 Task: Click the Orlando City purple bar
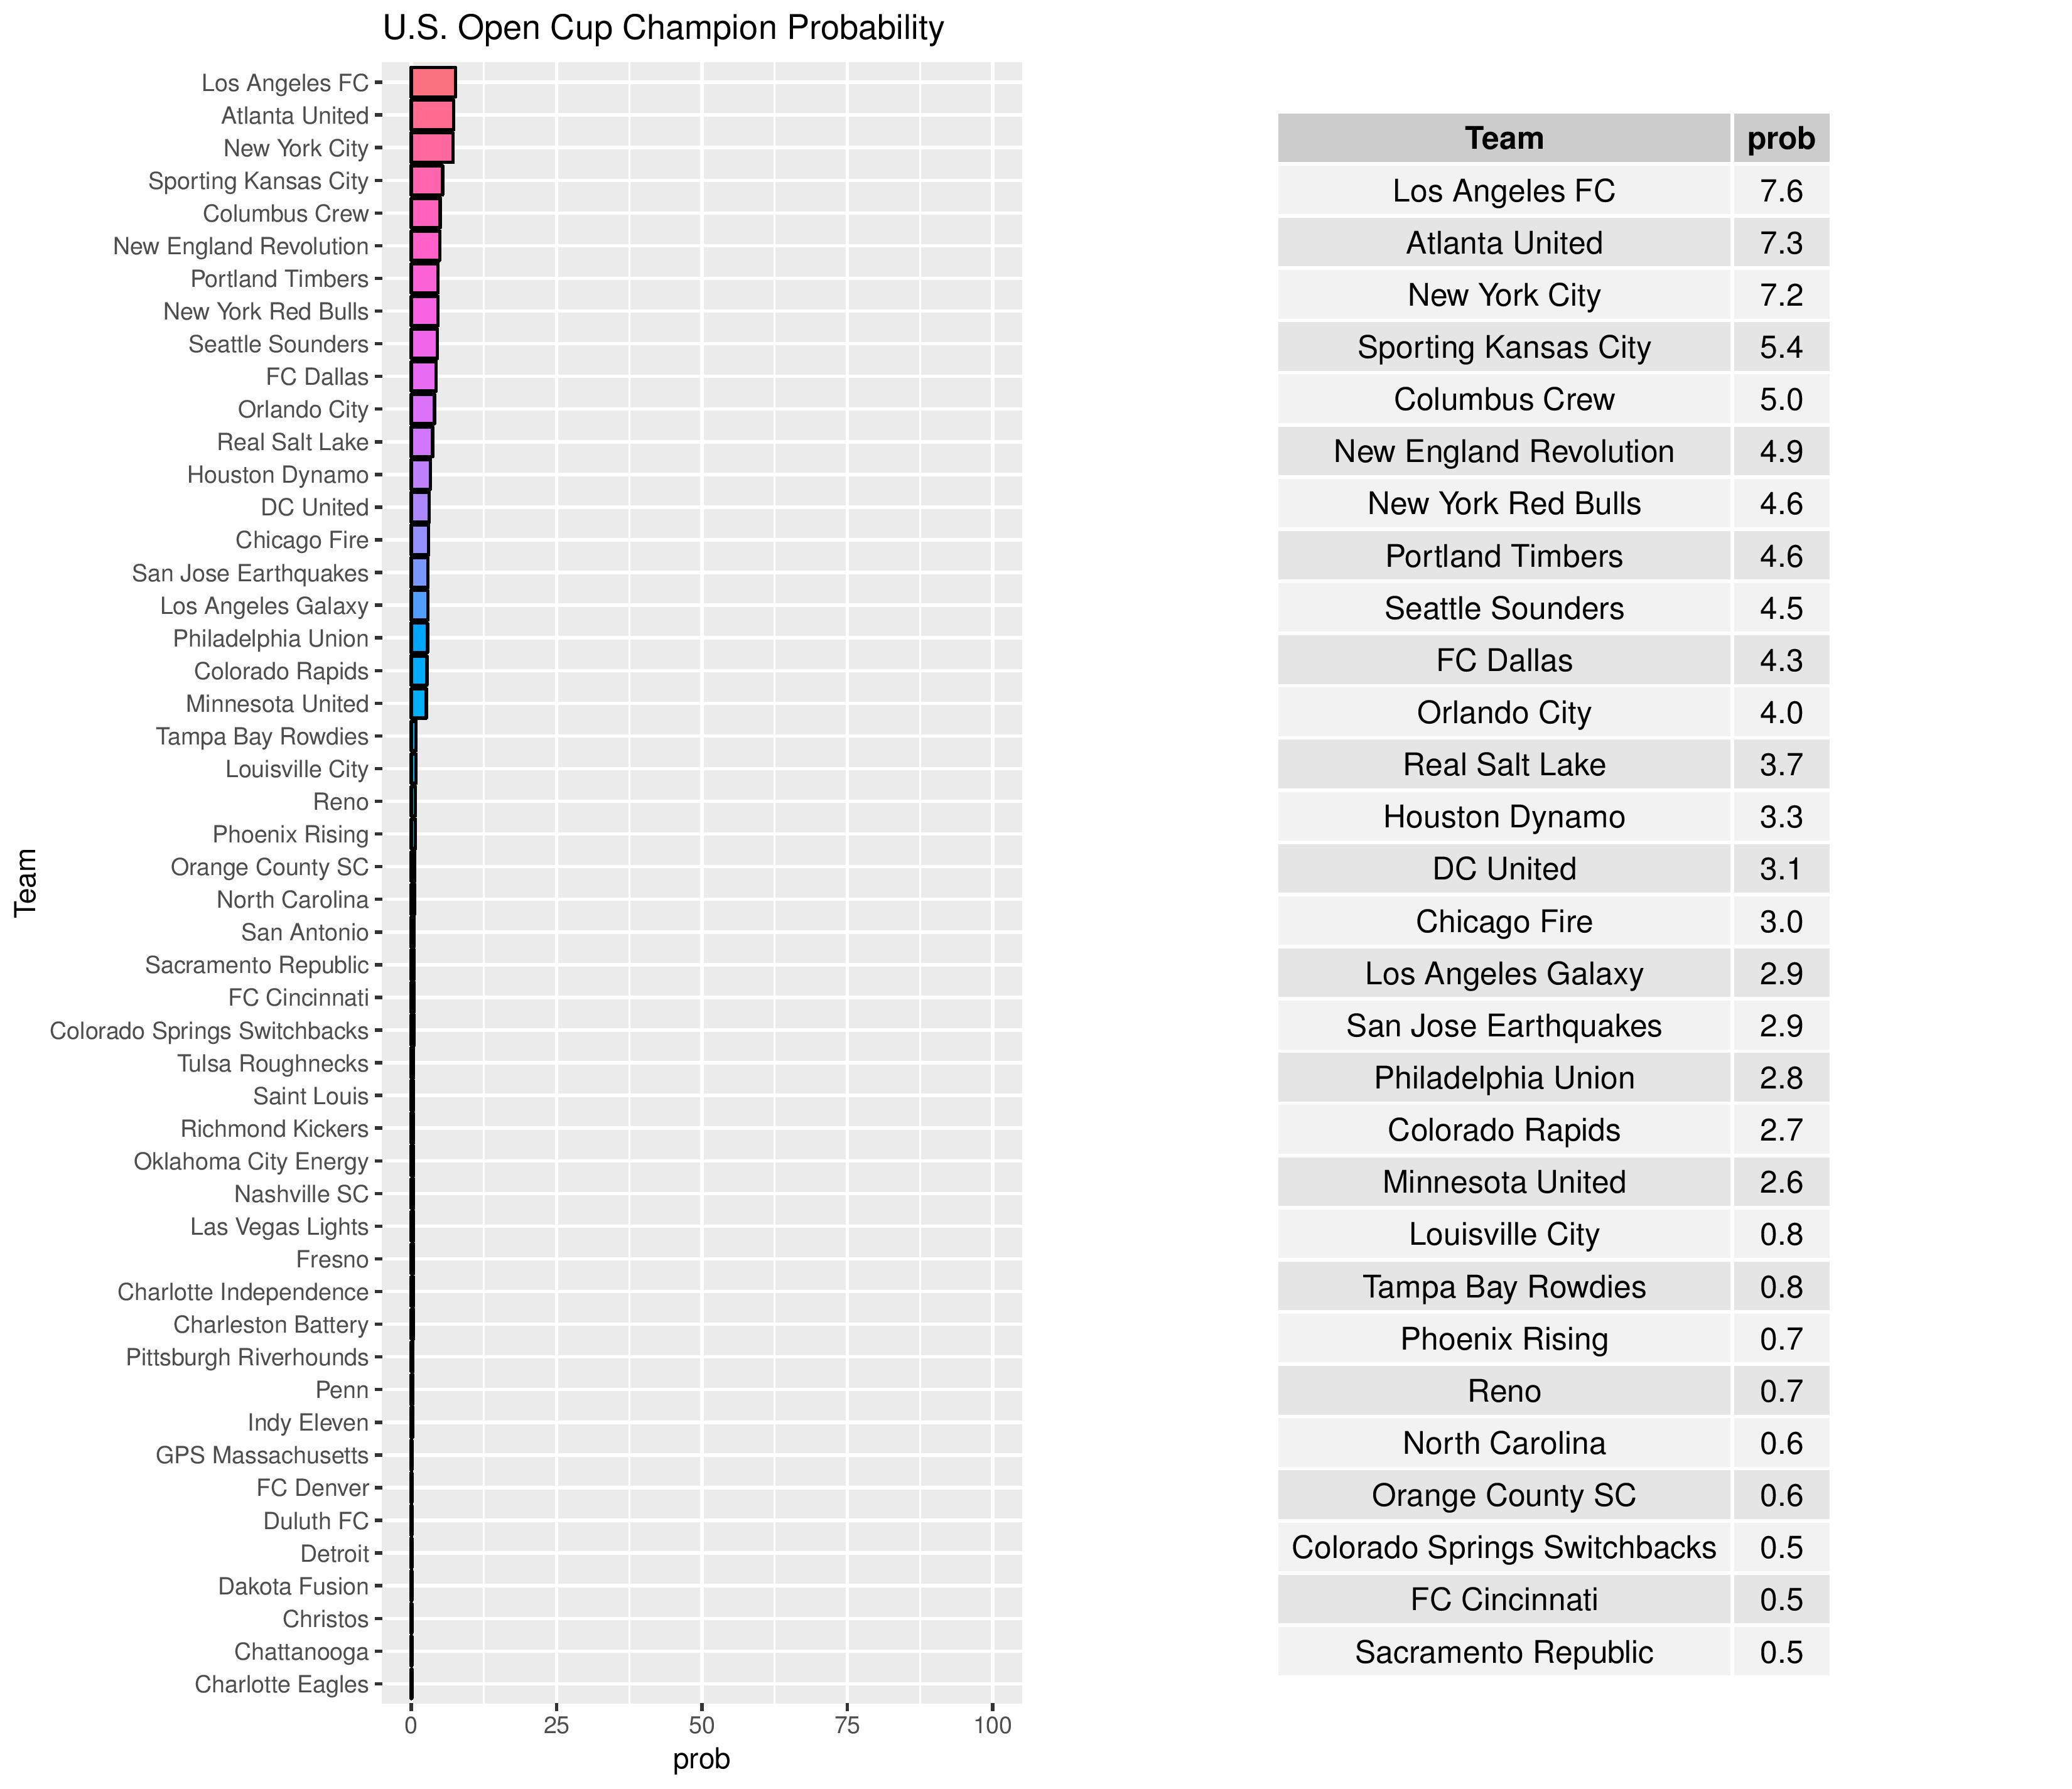click(422, 410)
